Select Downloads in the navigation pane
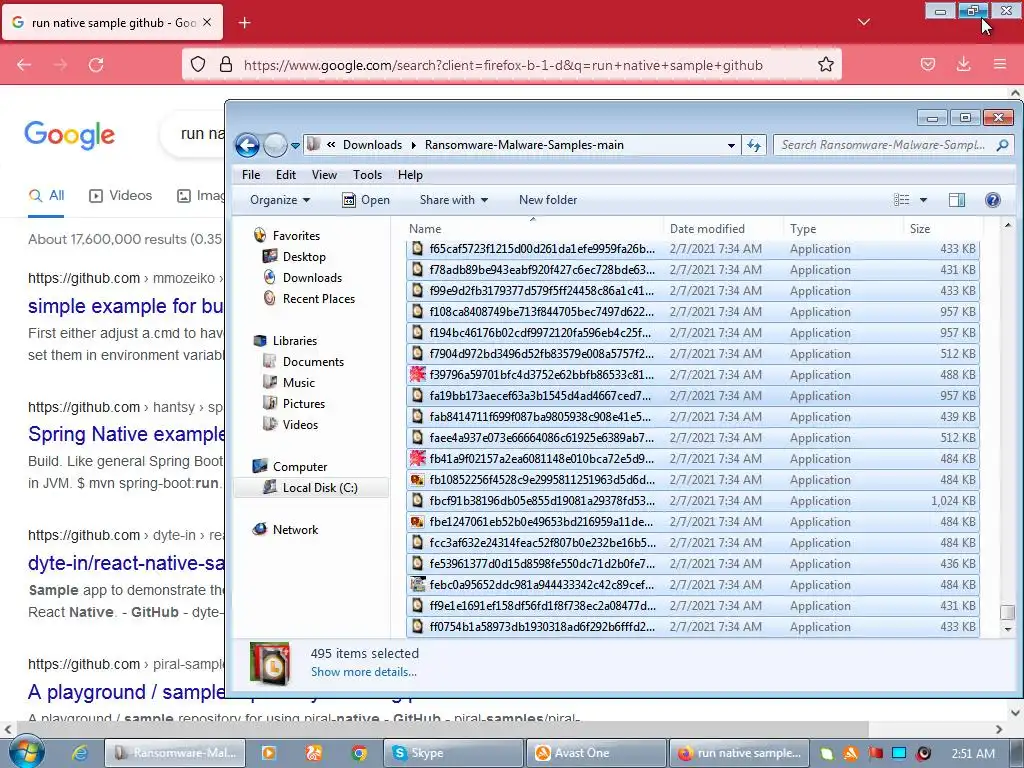The image size is (1024, 768). coord(312,278)
